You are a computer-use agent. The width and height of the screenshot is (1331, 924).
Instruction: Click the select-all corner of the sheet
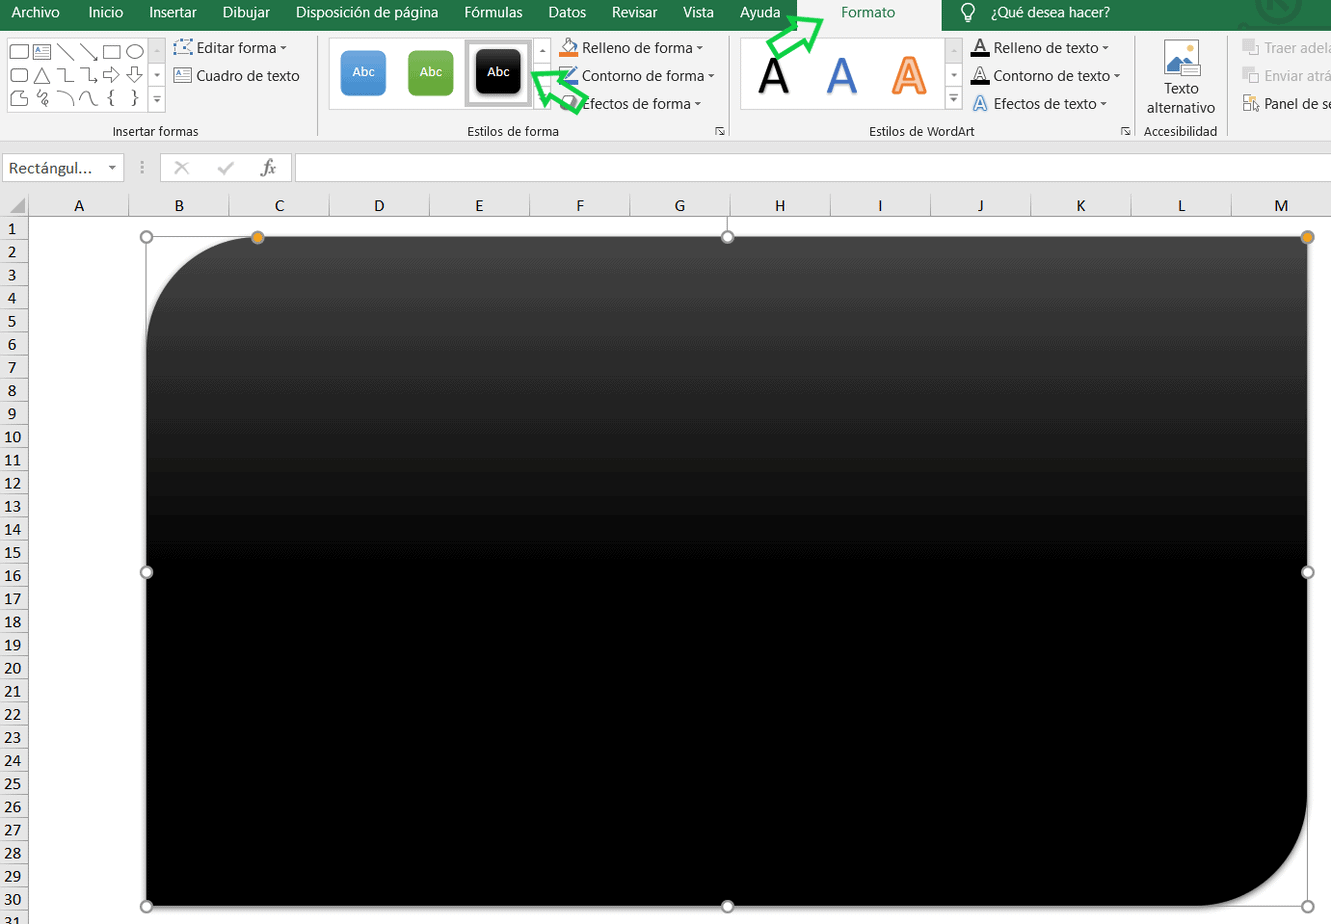point(16,205)
